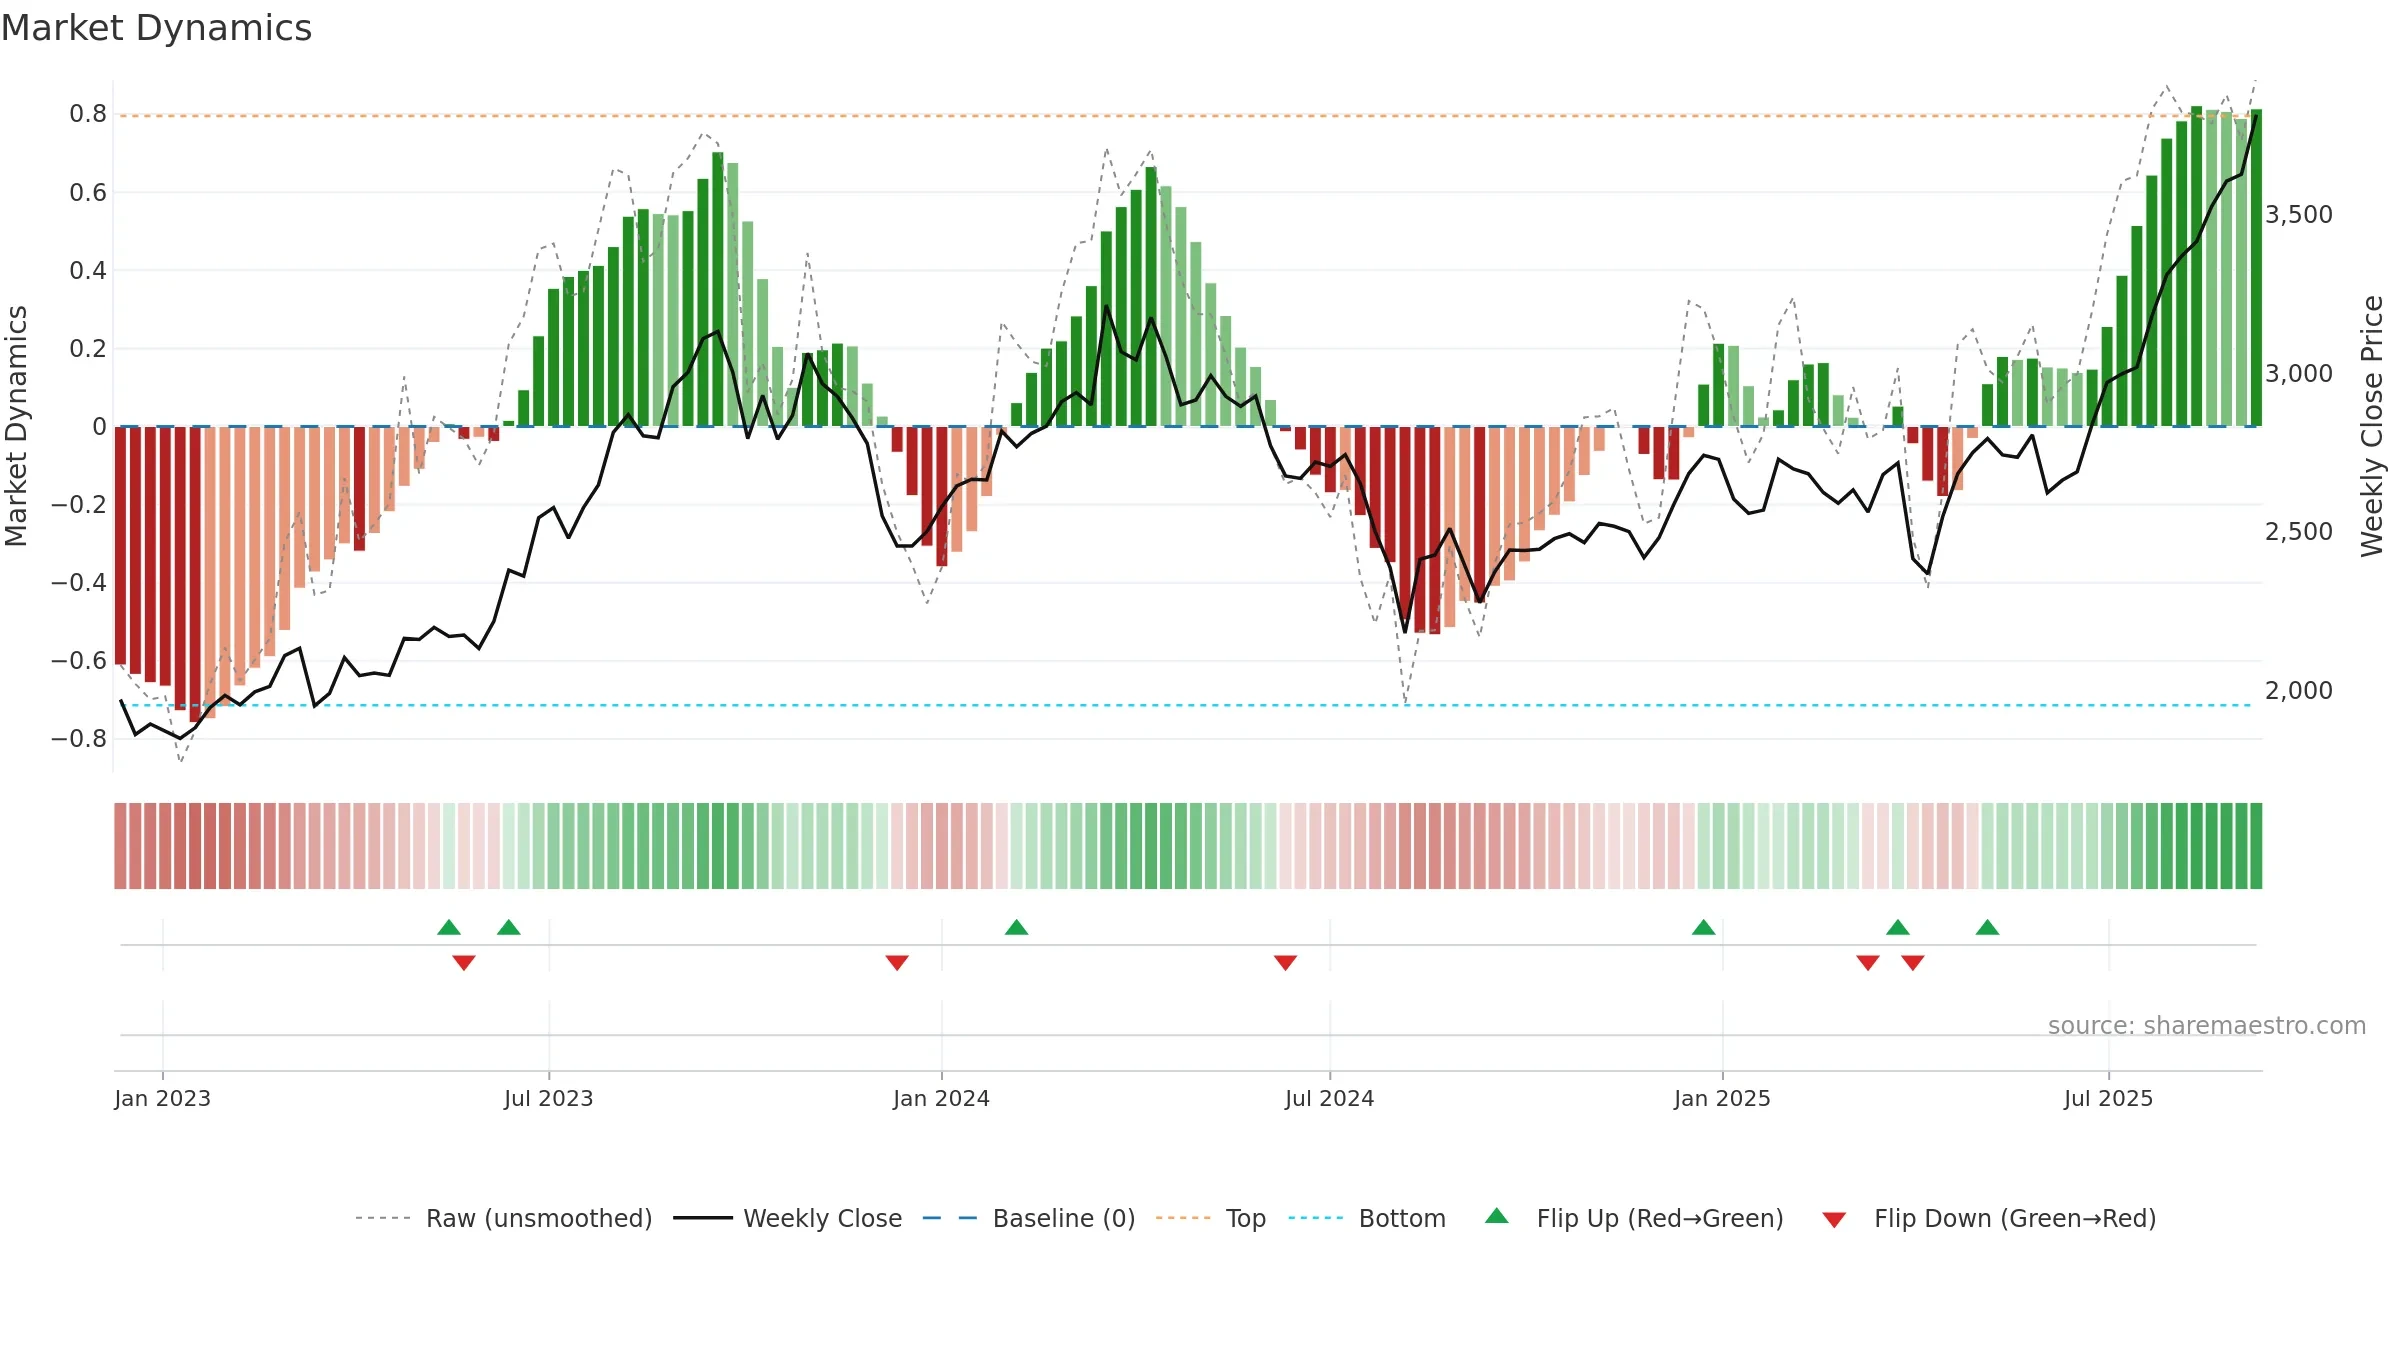Click the −0.4 left axis tick label
The width and height of the screenshot is (2400, 1350).
pyautogui.click(x=79, y=582)
